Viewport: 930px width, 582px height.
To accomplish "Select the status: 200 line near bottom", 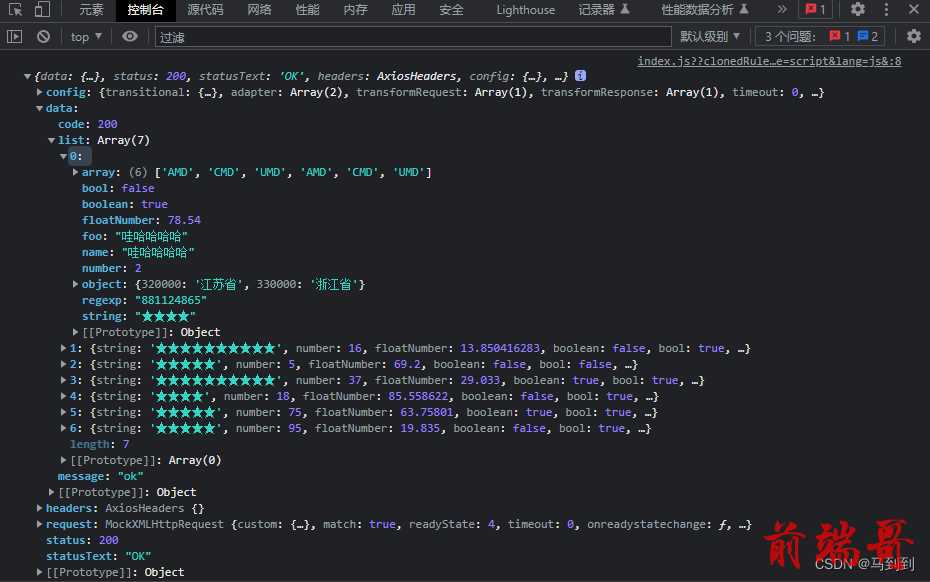I will point(82,540).
